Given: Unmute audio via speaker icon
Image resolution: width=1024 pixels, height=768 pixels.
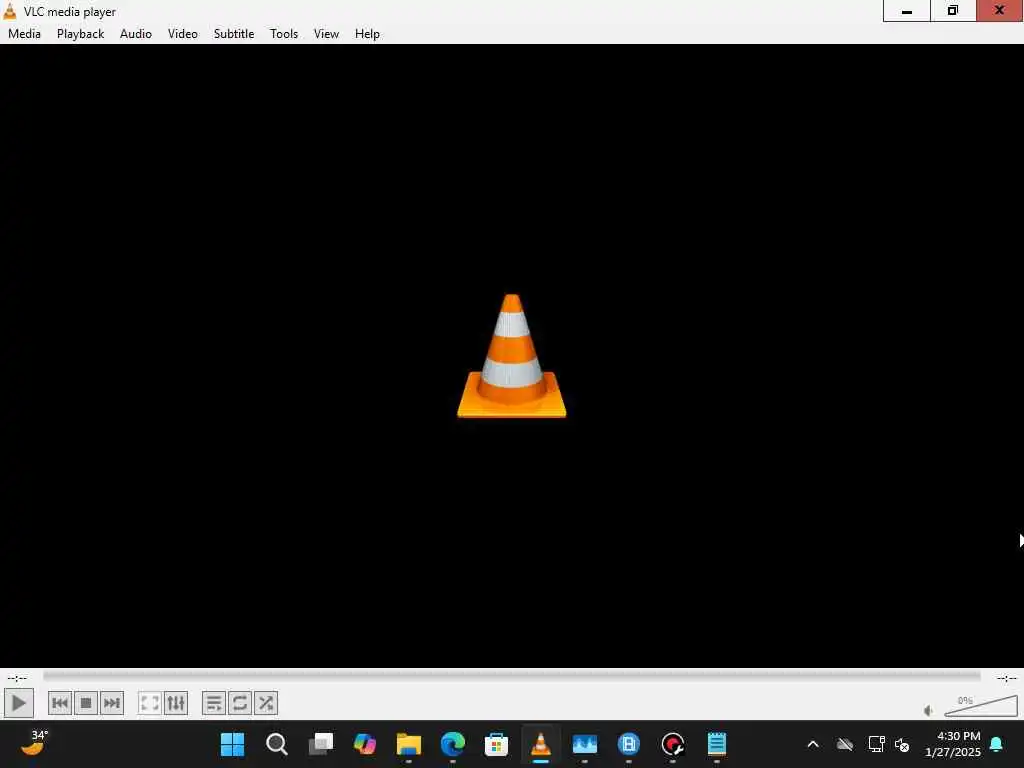Looking at the screenshot, I should 929,711.
